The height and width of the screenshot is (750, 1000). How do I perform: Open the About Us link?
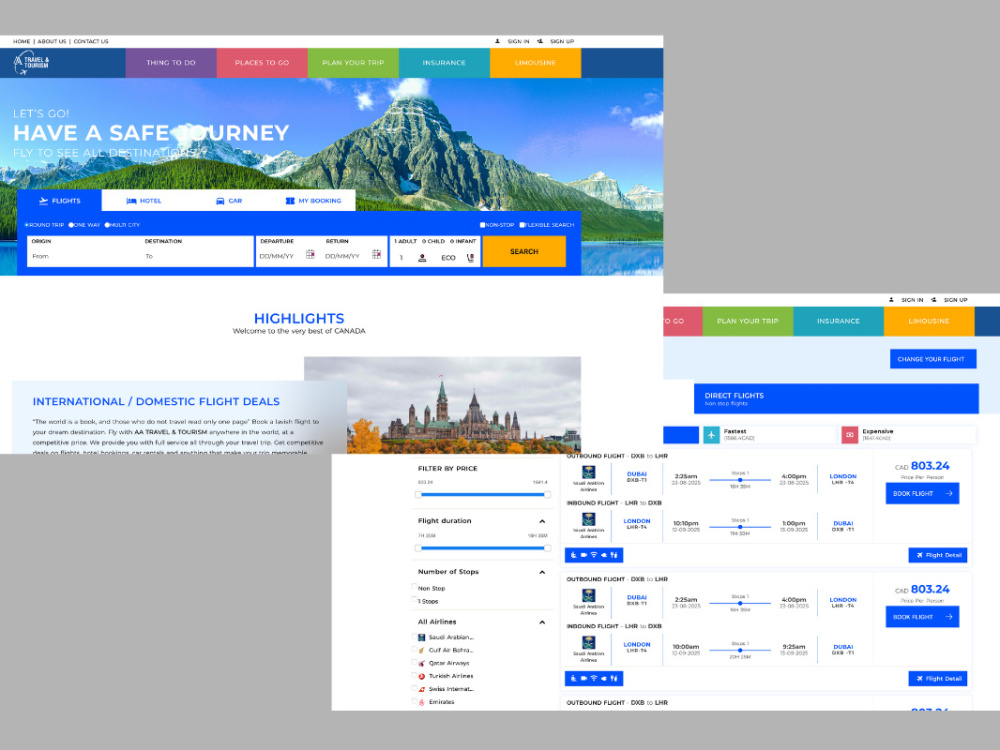[x=52, y=41]
